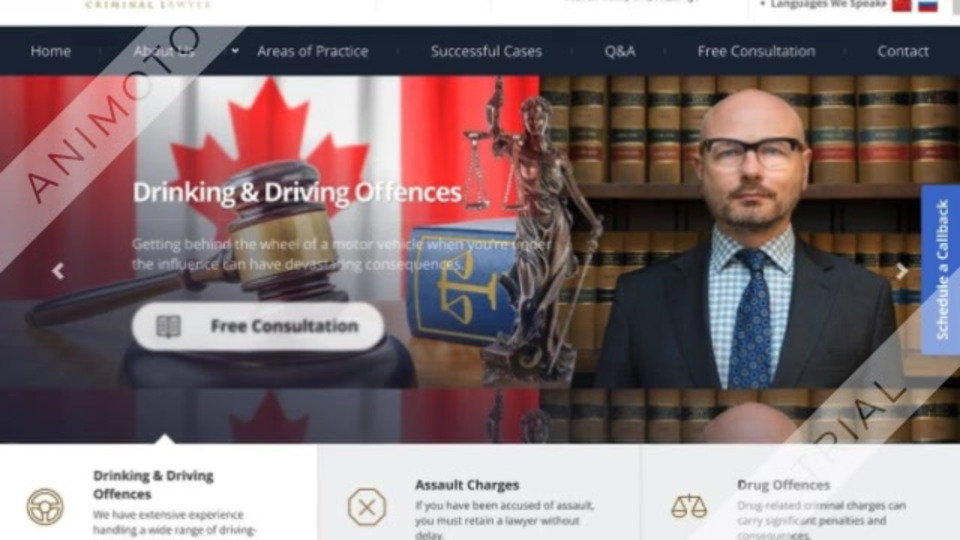The height and width of the screenshot is (540, 960).
Task: Click the steering wheel icon
Action: pyautogui.click(x=45, y=507)
